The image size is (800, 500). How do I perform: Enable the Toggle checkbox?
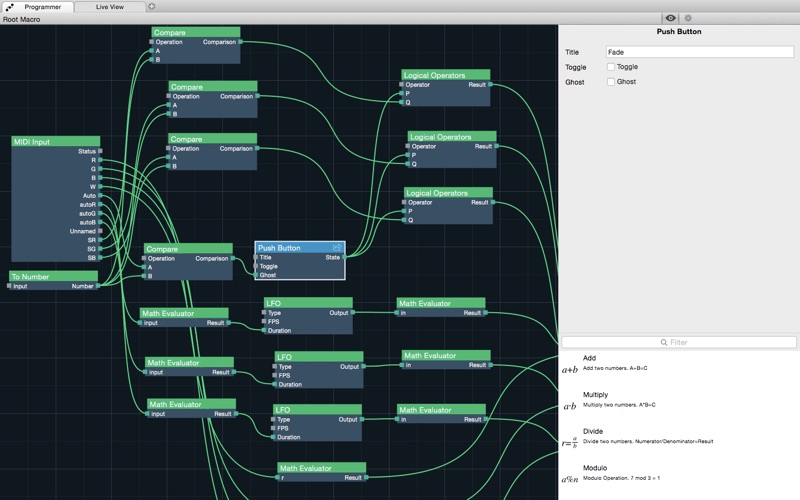pos(611,67)
